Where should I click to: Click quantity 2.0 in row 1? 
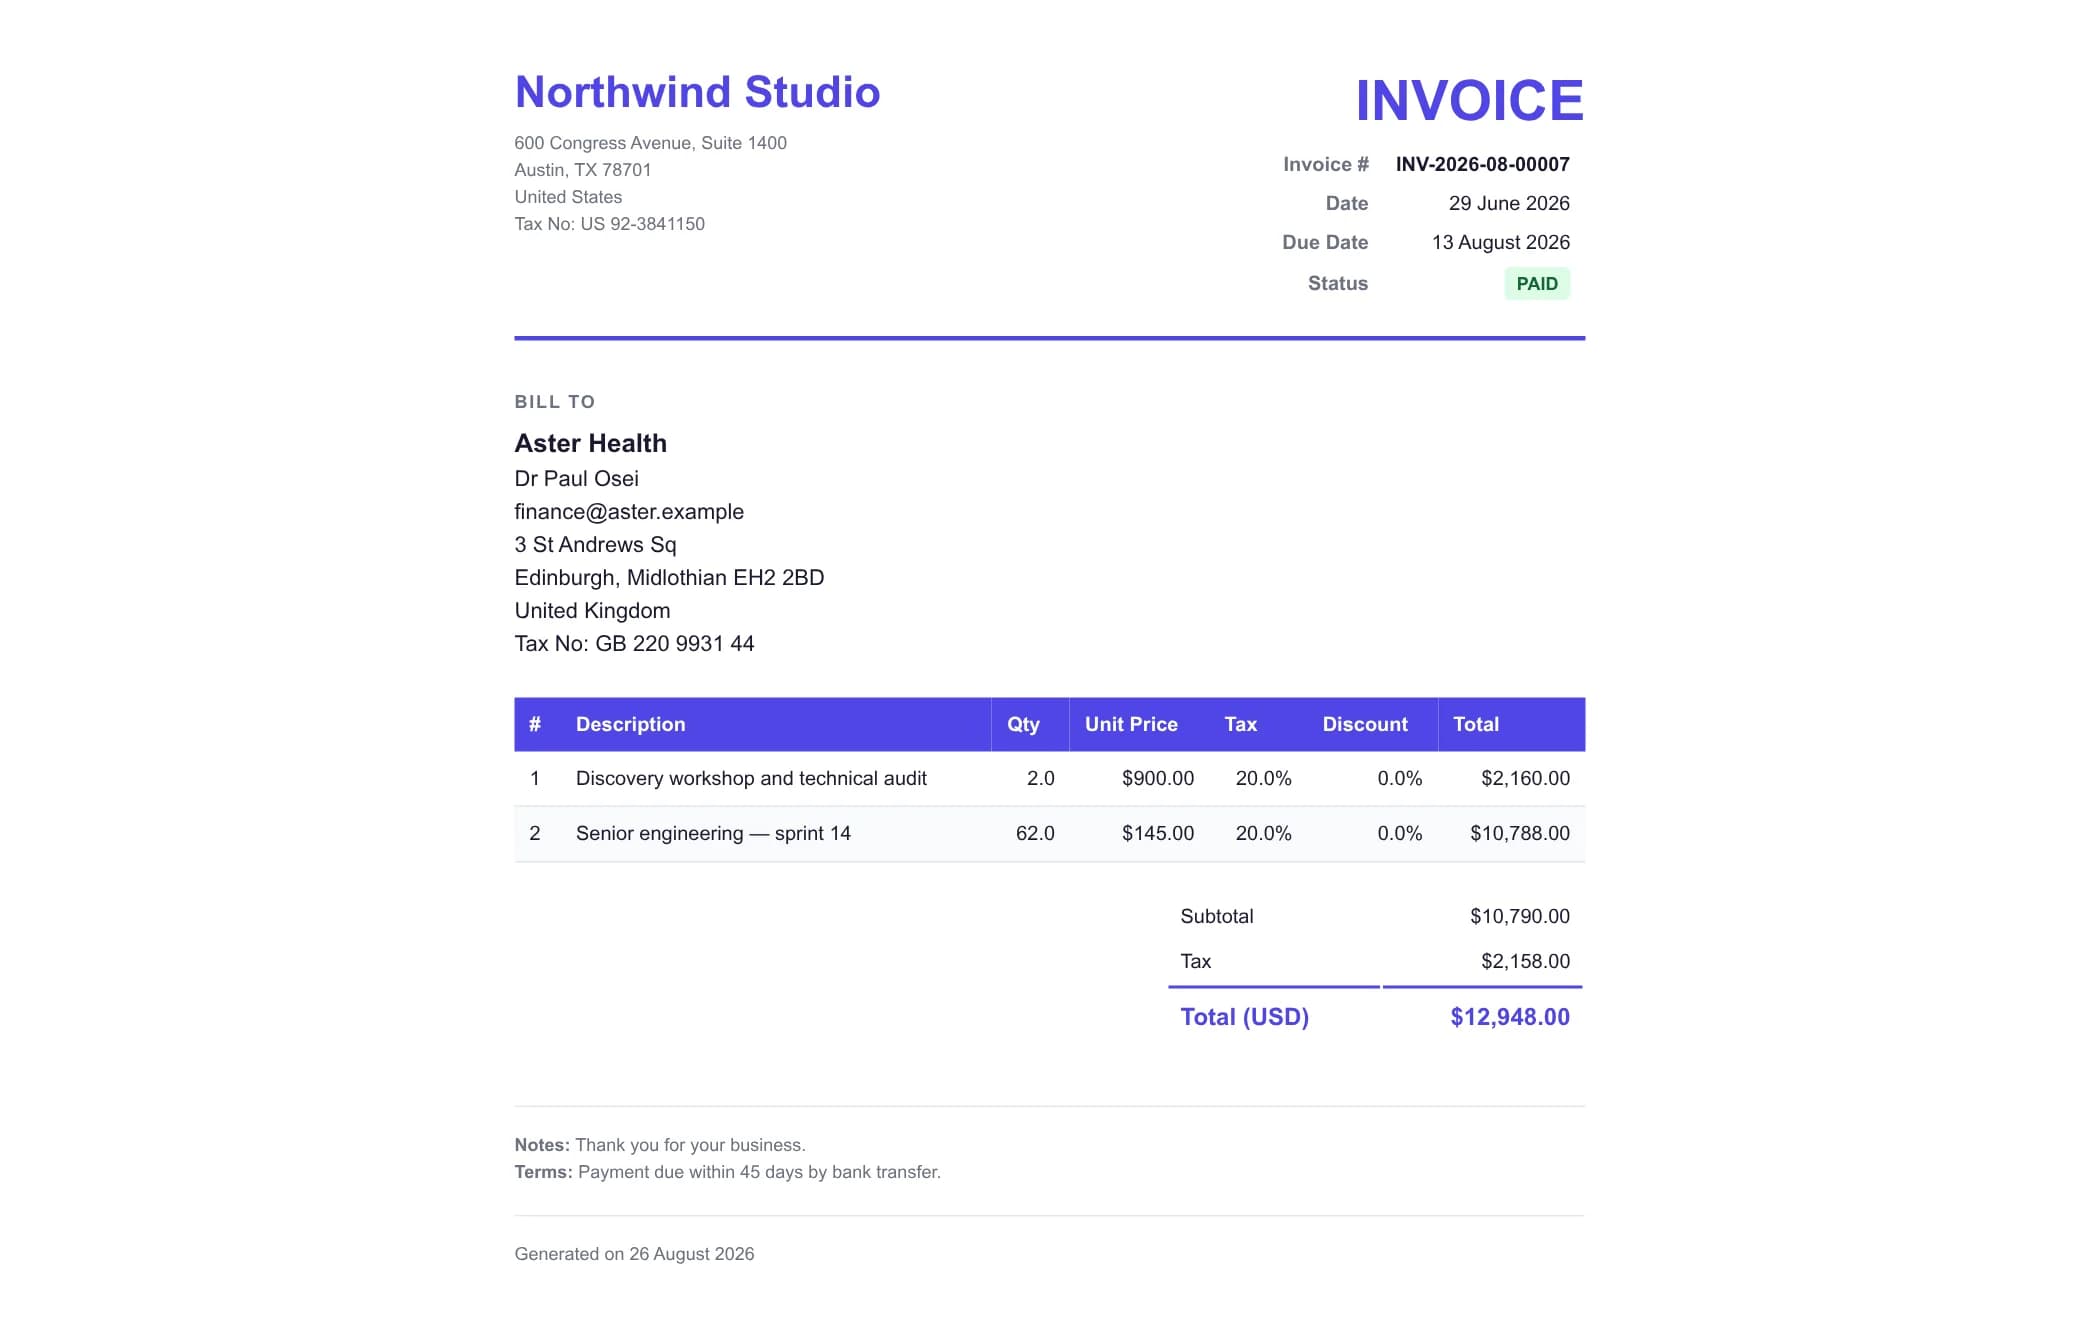tap(1040, 778)
